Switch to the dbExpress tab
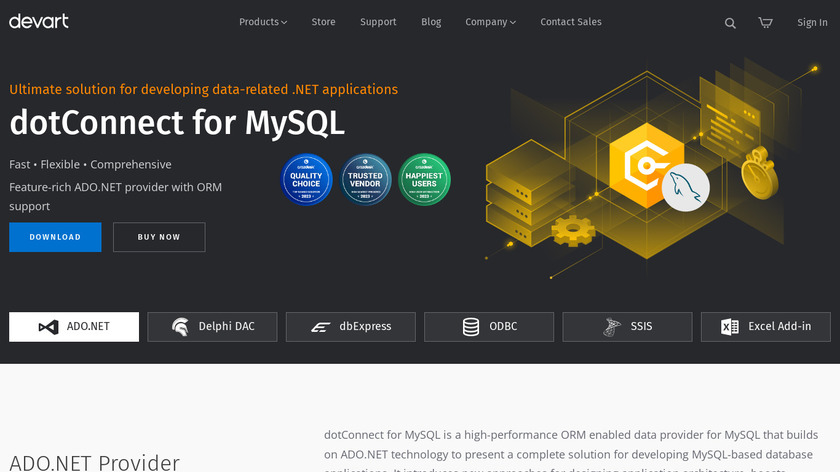840x472 pixels. (350, 327)
